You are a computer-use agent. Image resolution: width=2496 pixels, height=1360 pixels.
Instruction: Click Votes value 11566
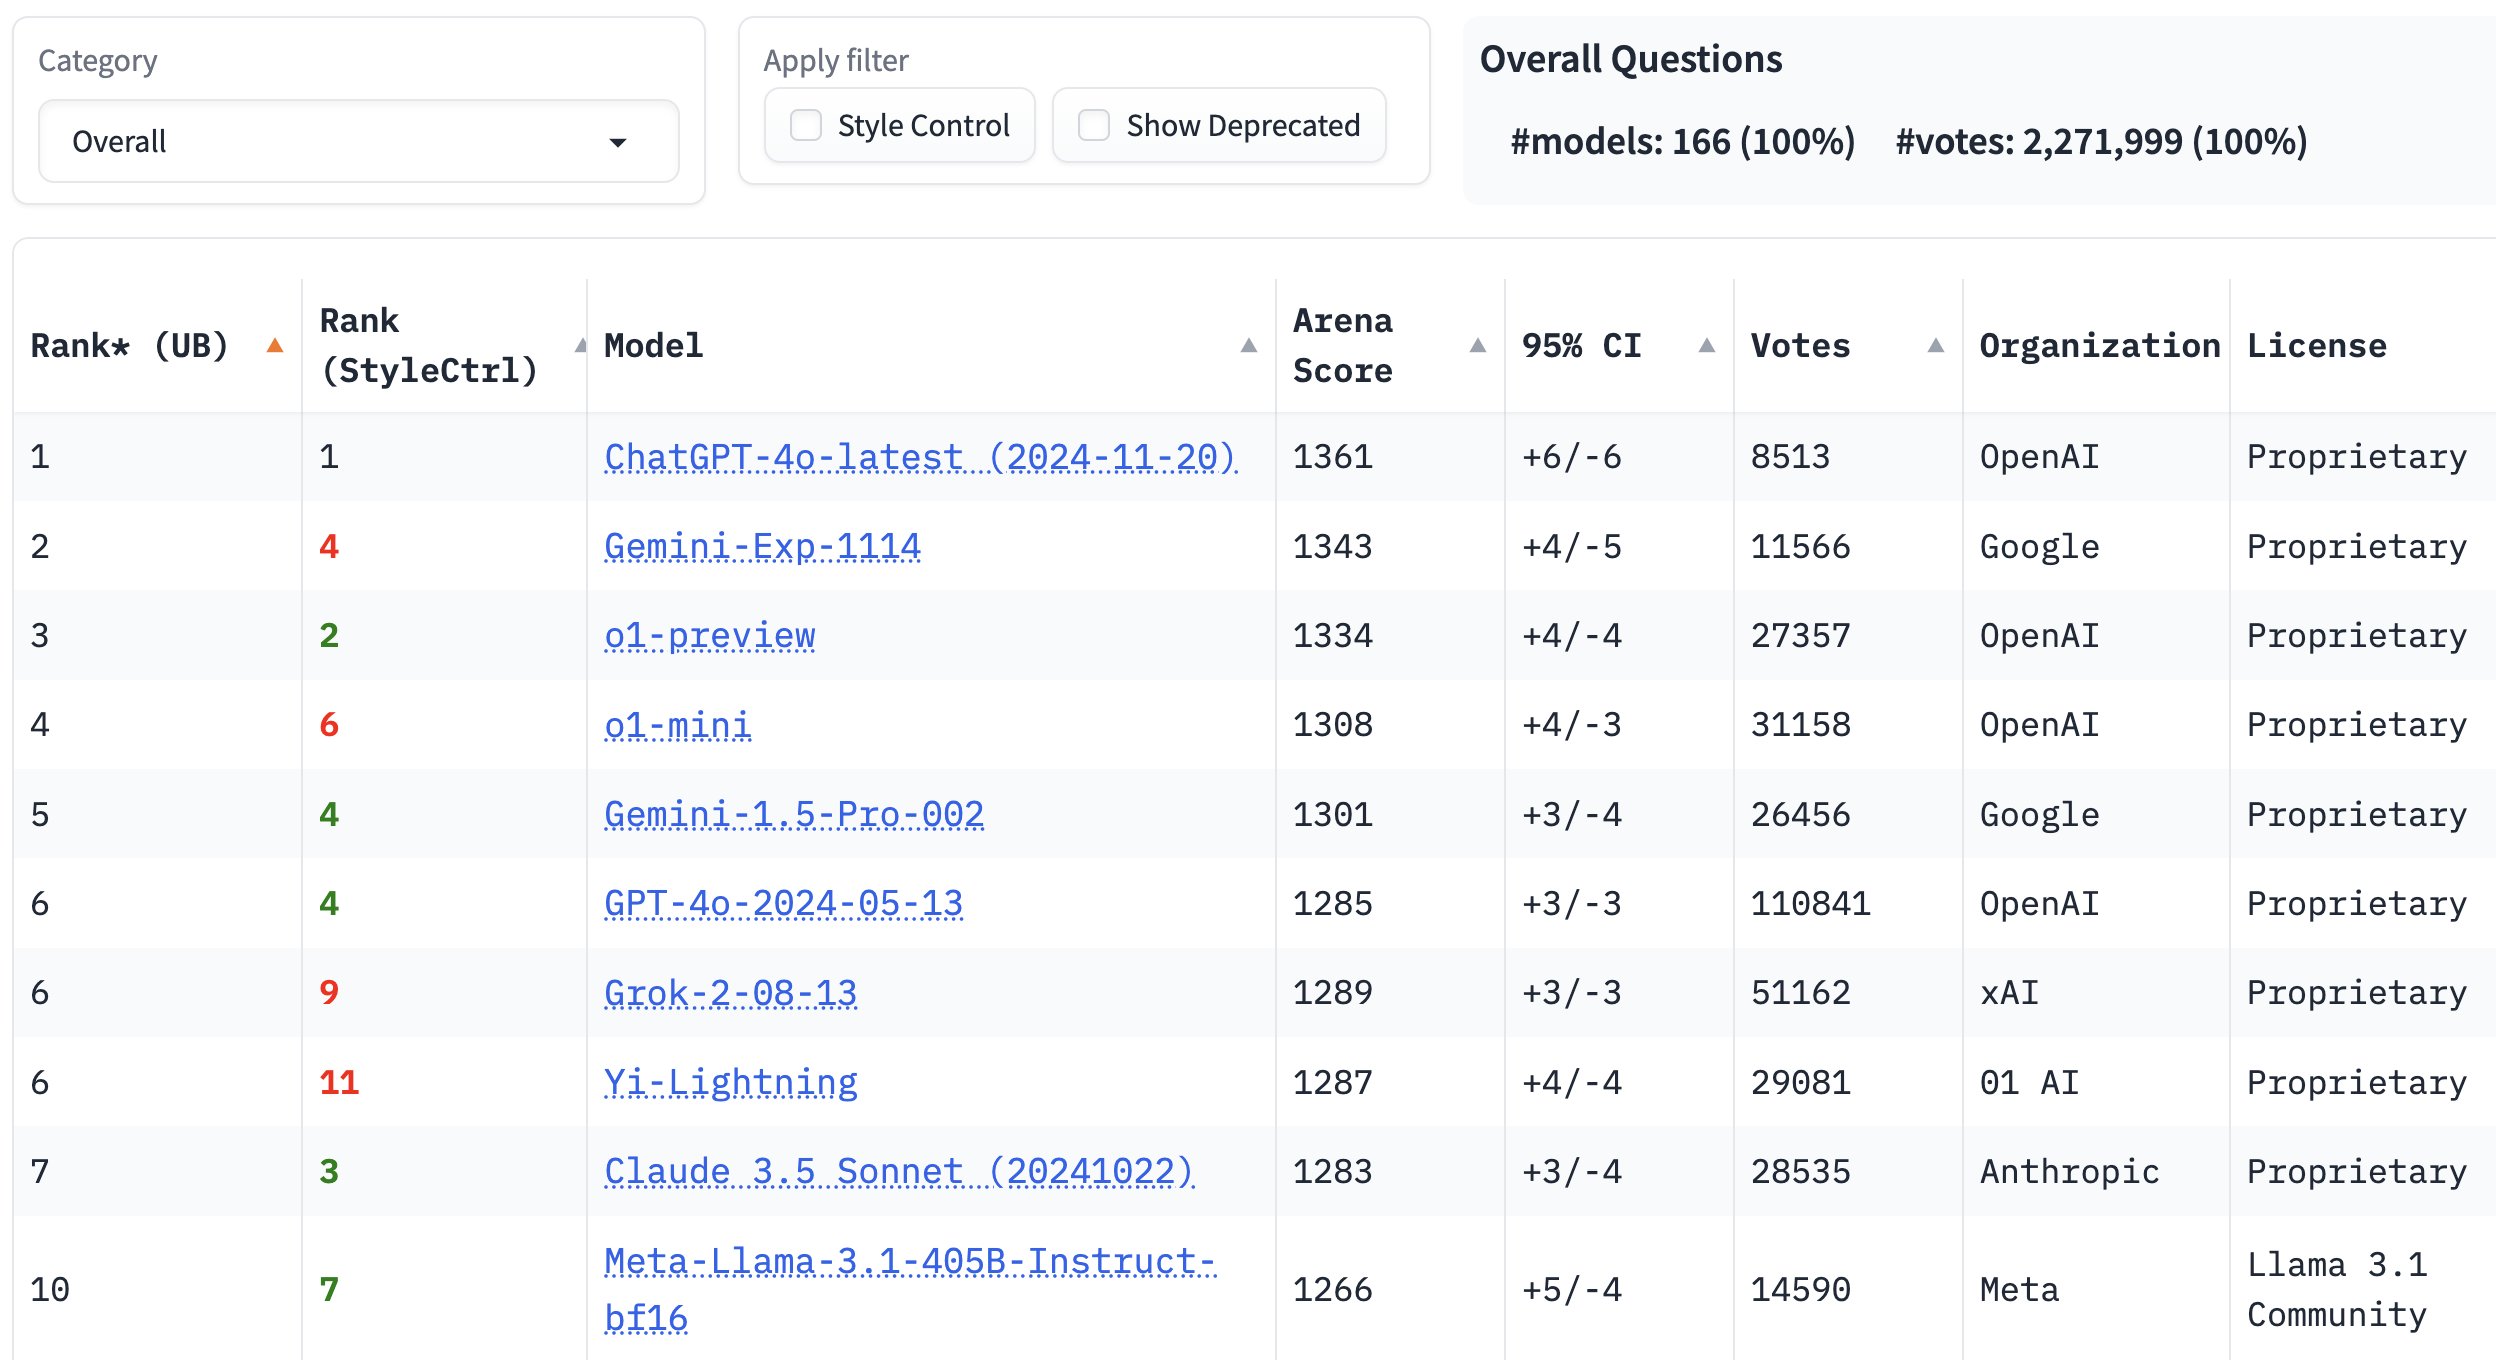pos(1800,547)
